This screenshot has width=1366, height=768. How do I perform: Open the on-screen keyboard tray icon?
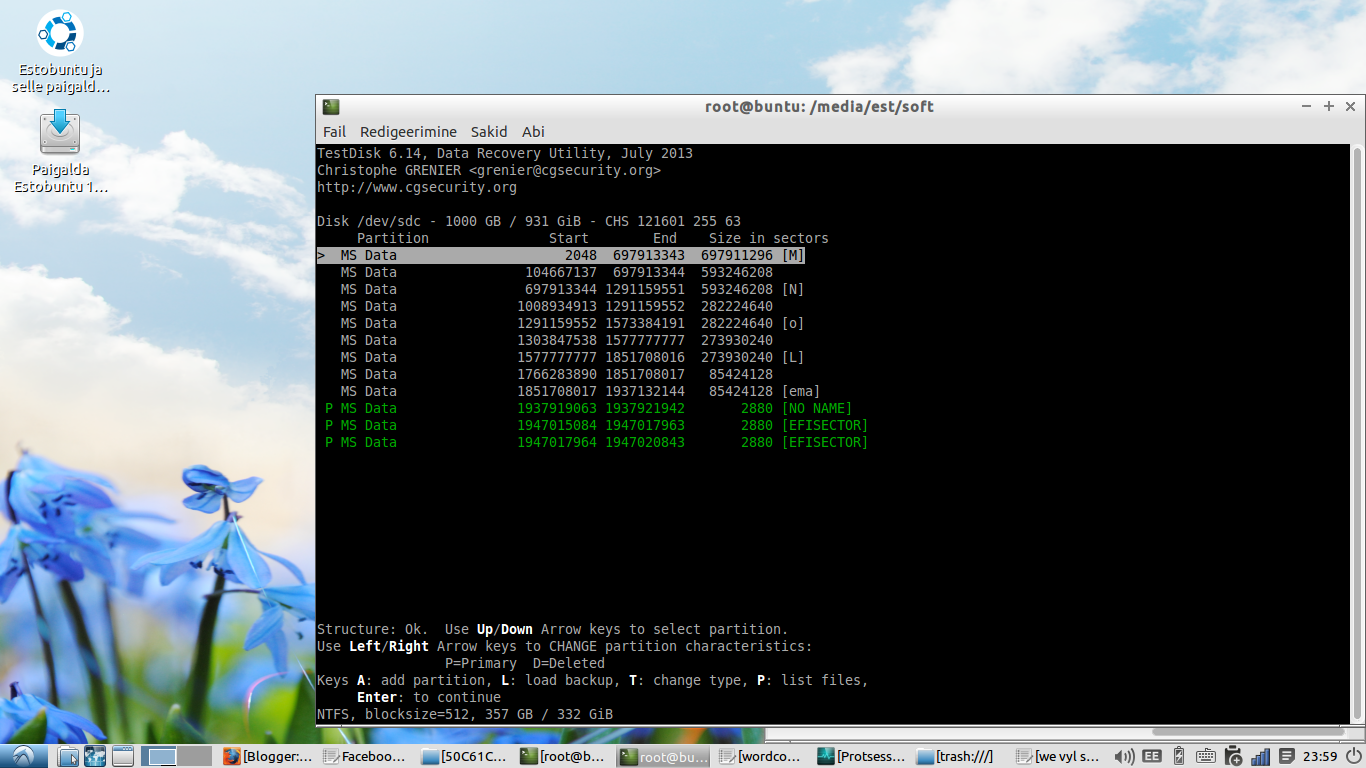tap(1205, 756)
